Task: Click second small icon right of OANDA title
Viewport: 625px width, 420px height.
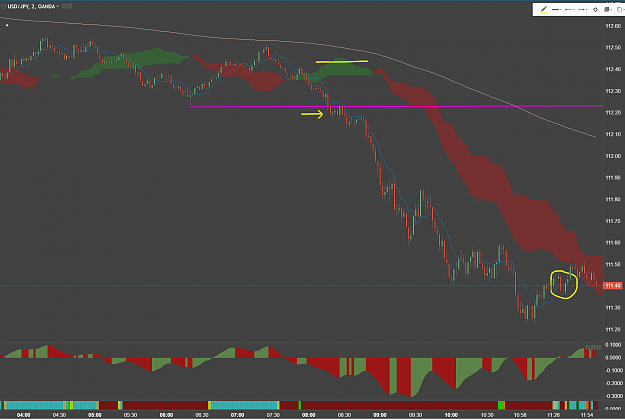Action: (70, 6)
